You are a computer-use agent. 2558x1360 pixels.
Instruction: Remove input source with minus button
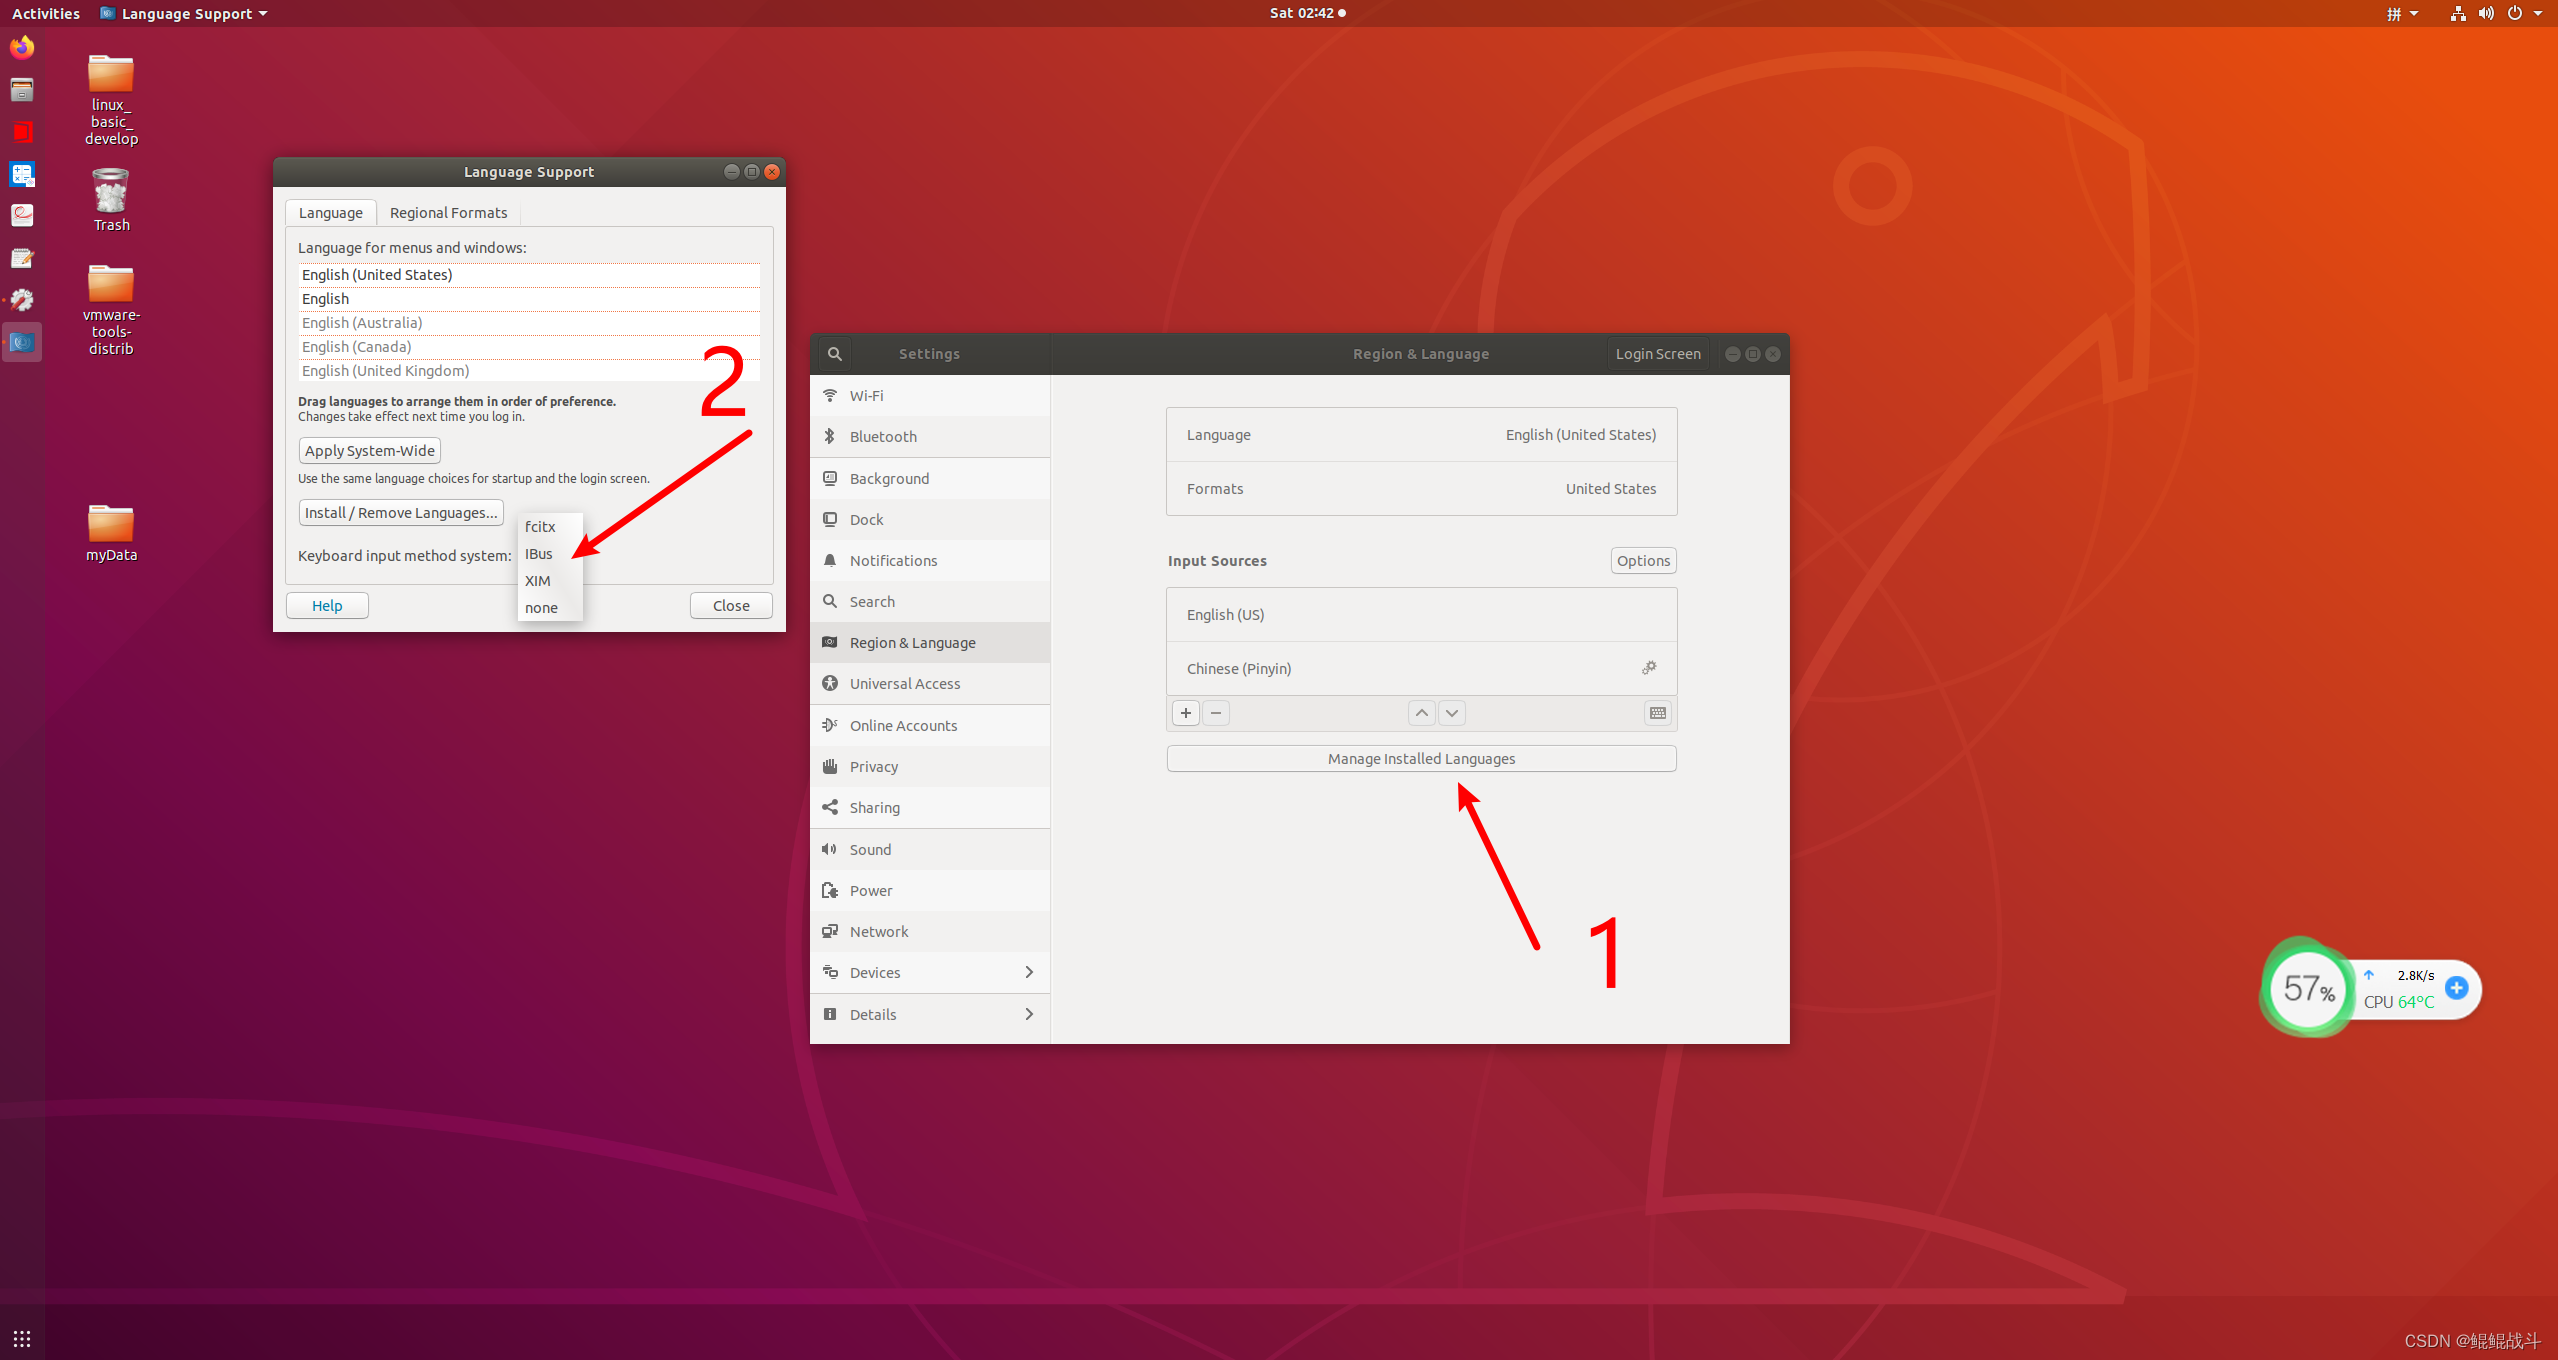1216,713
